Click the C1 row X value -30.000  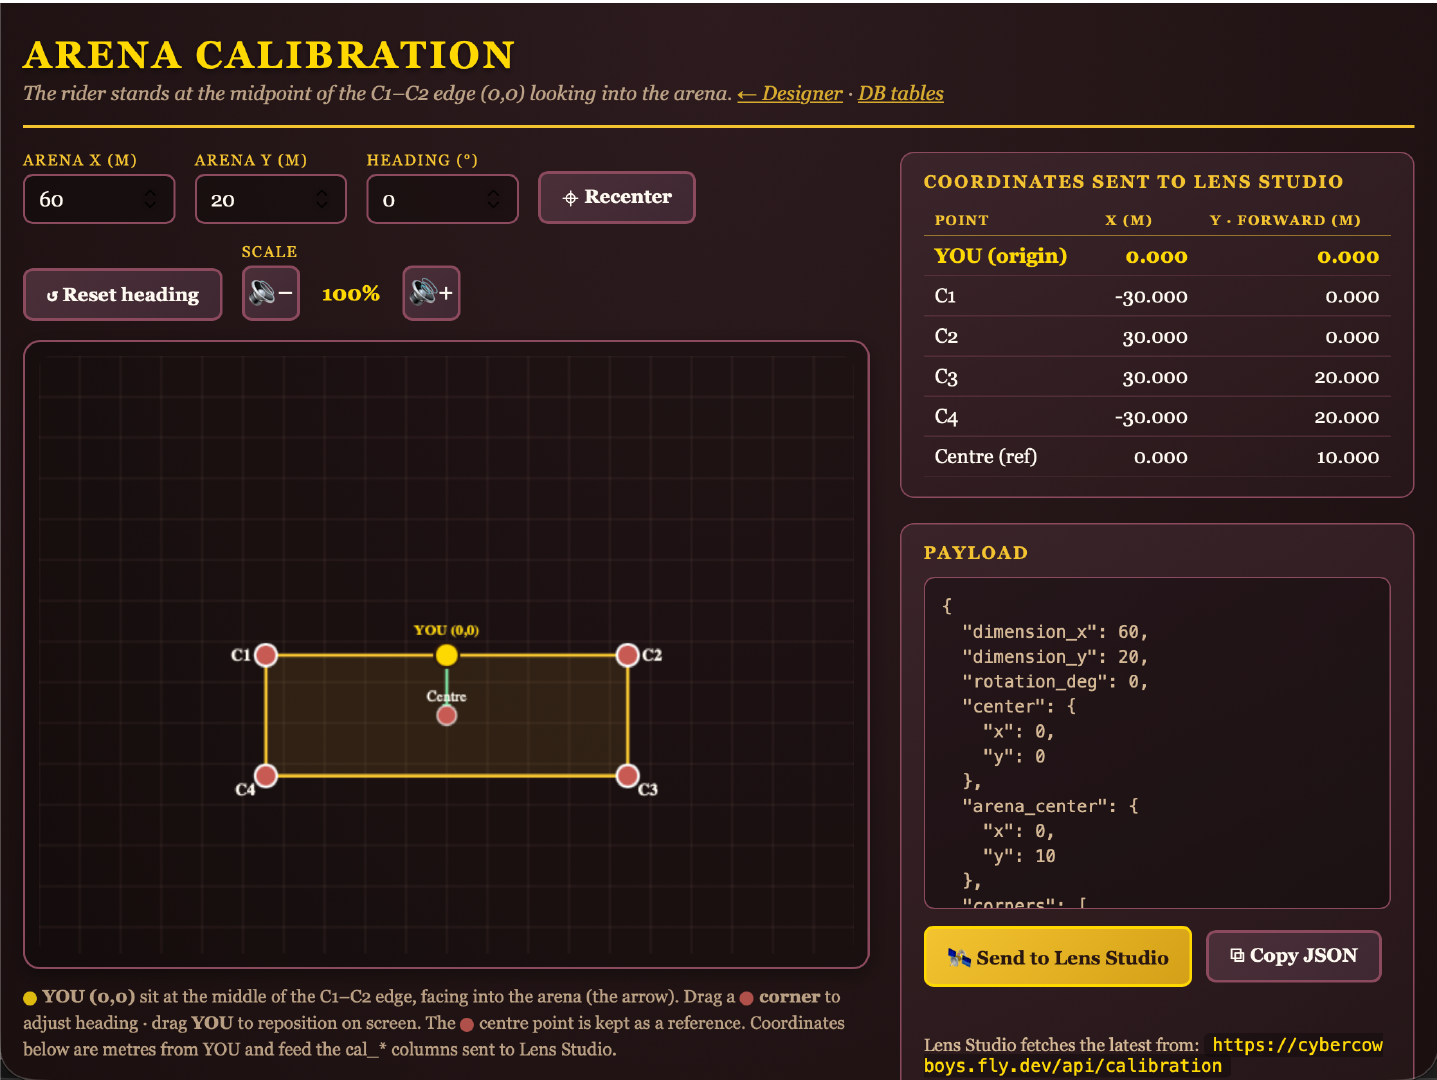tap(1151, 297)
